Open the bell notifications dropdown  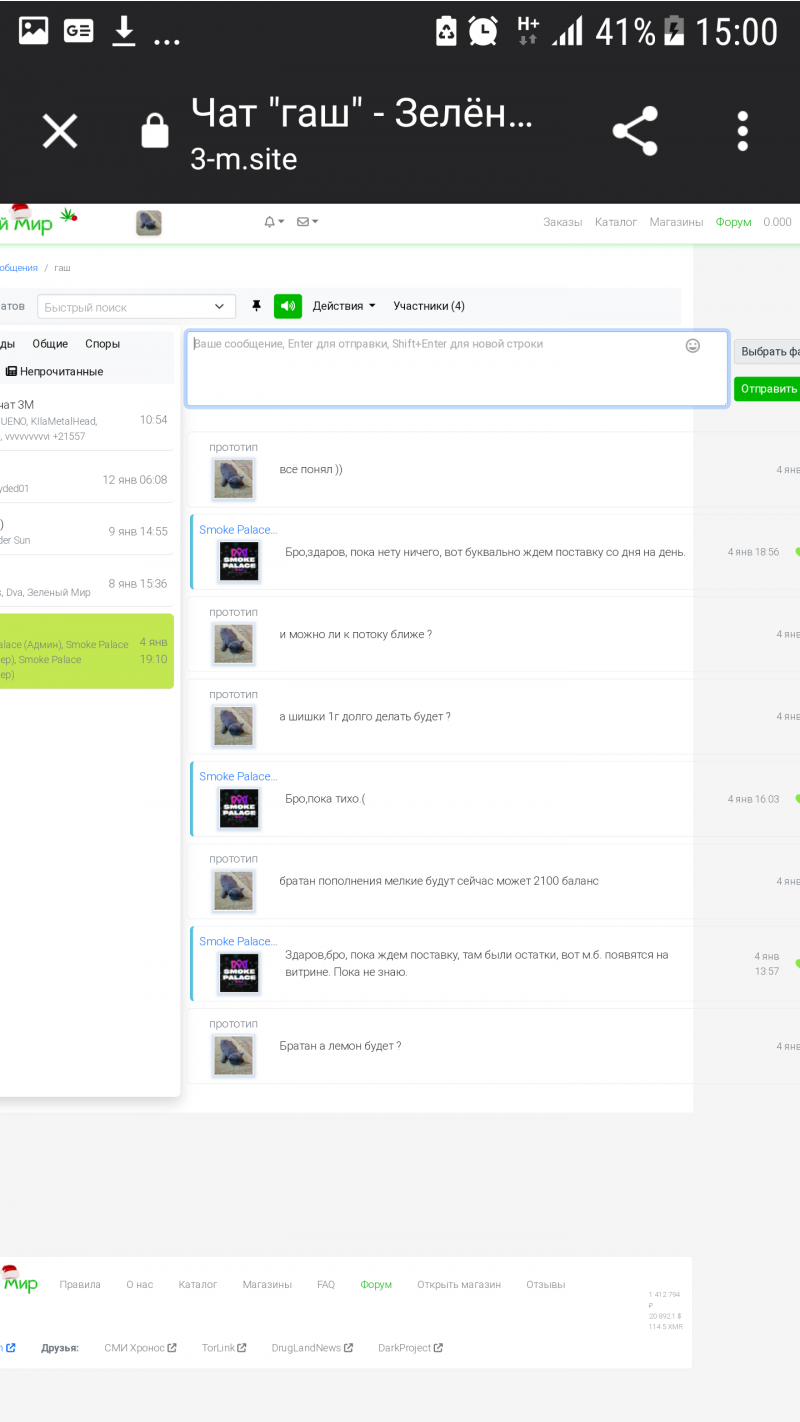pos(274,222)
